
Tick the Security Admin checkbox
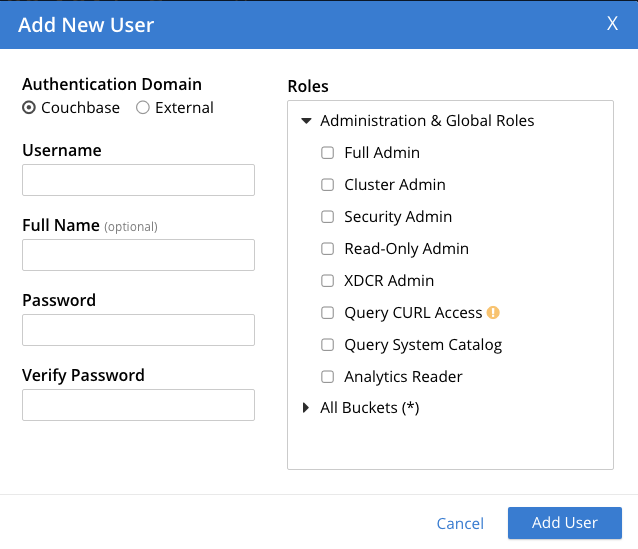click(327, 217)
